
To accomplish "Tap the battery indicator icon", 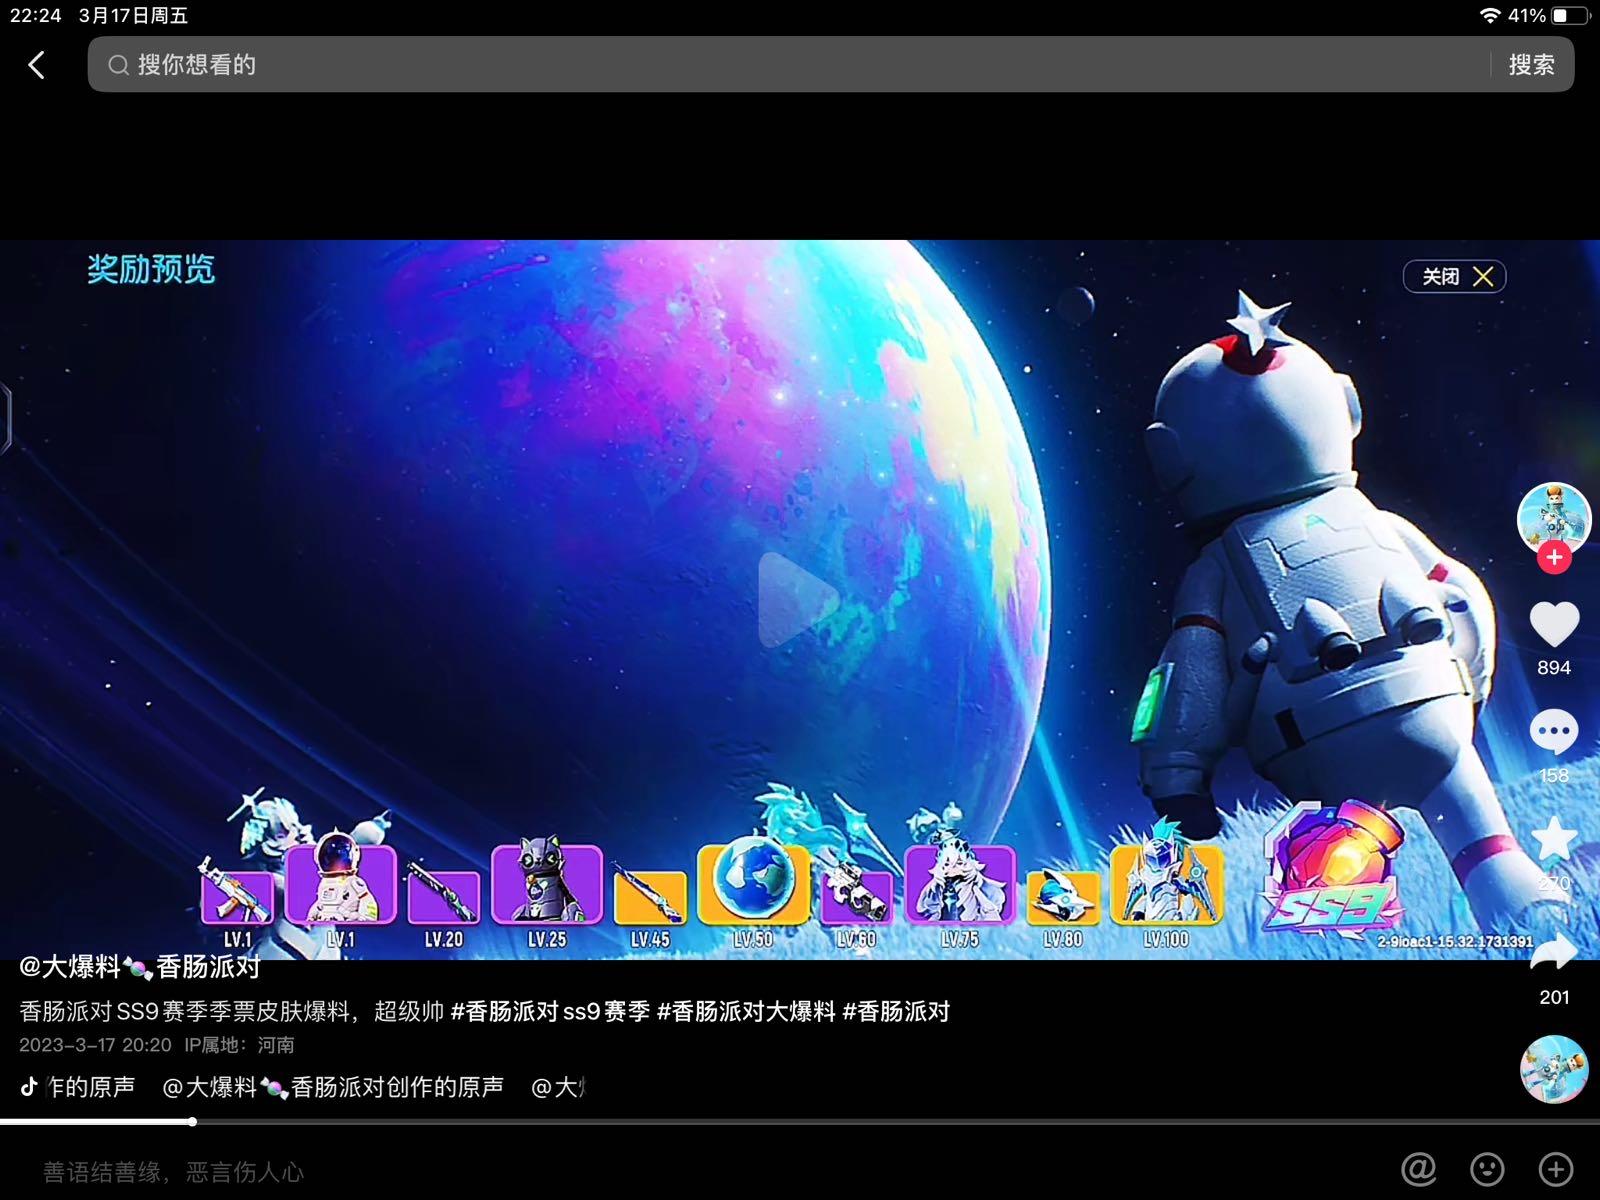I will (1569, 16).
